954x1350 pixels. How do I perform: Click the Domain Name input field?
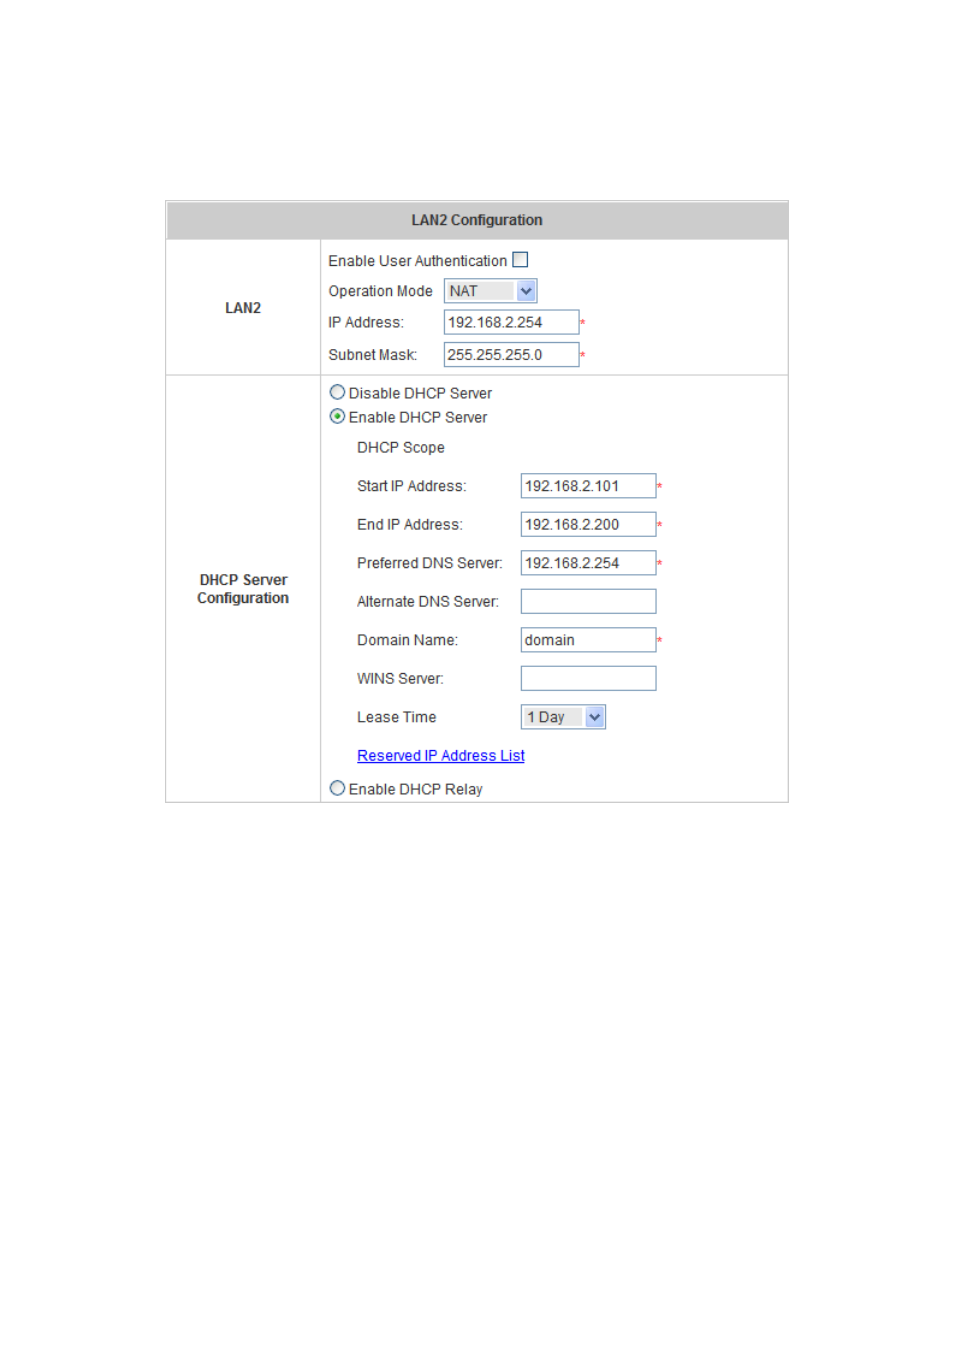(588, 640)
